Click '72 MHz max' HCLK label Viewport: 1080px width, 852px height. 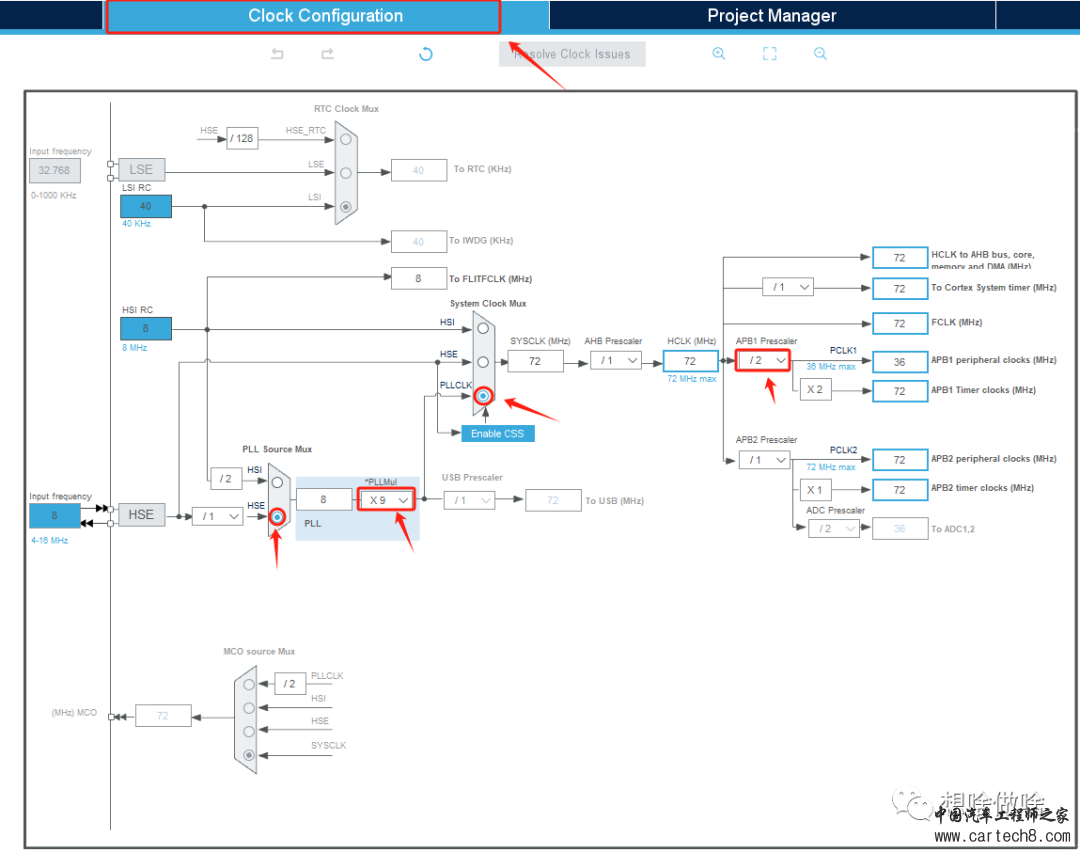click(692, 379)
